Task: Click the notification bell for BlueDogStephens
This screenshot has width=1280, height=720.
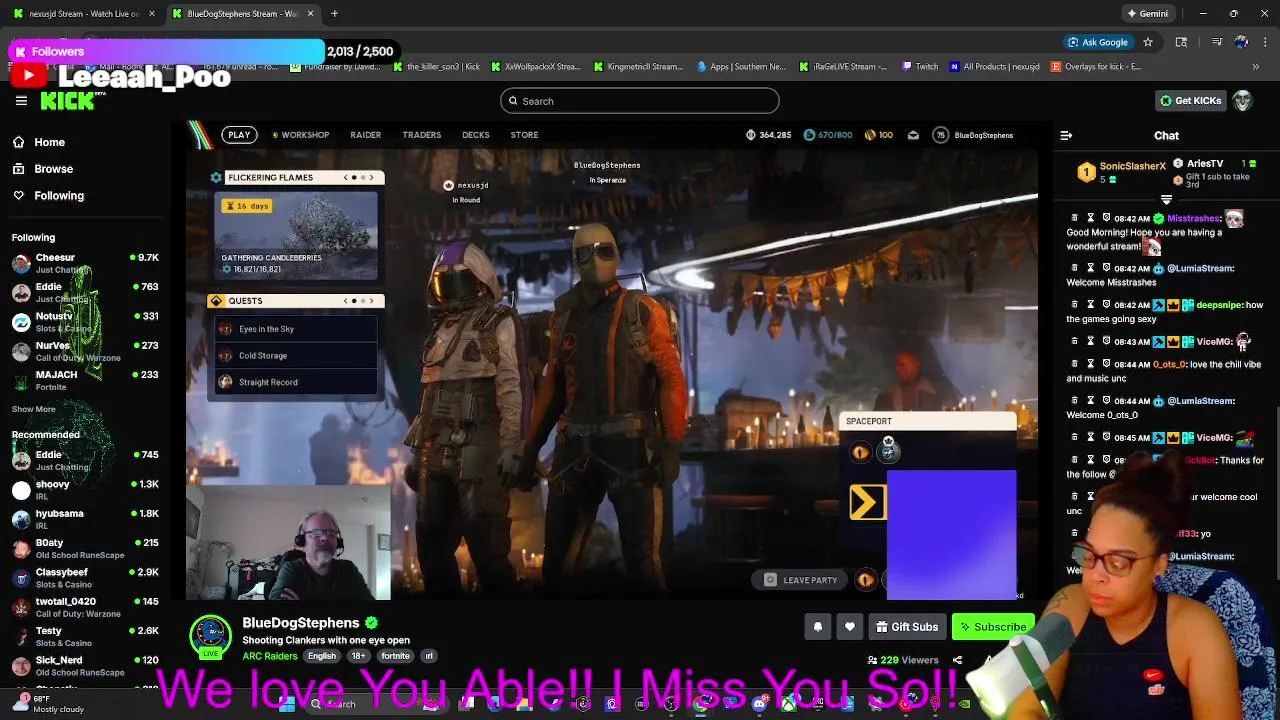Action: 817,627
